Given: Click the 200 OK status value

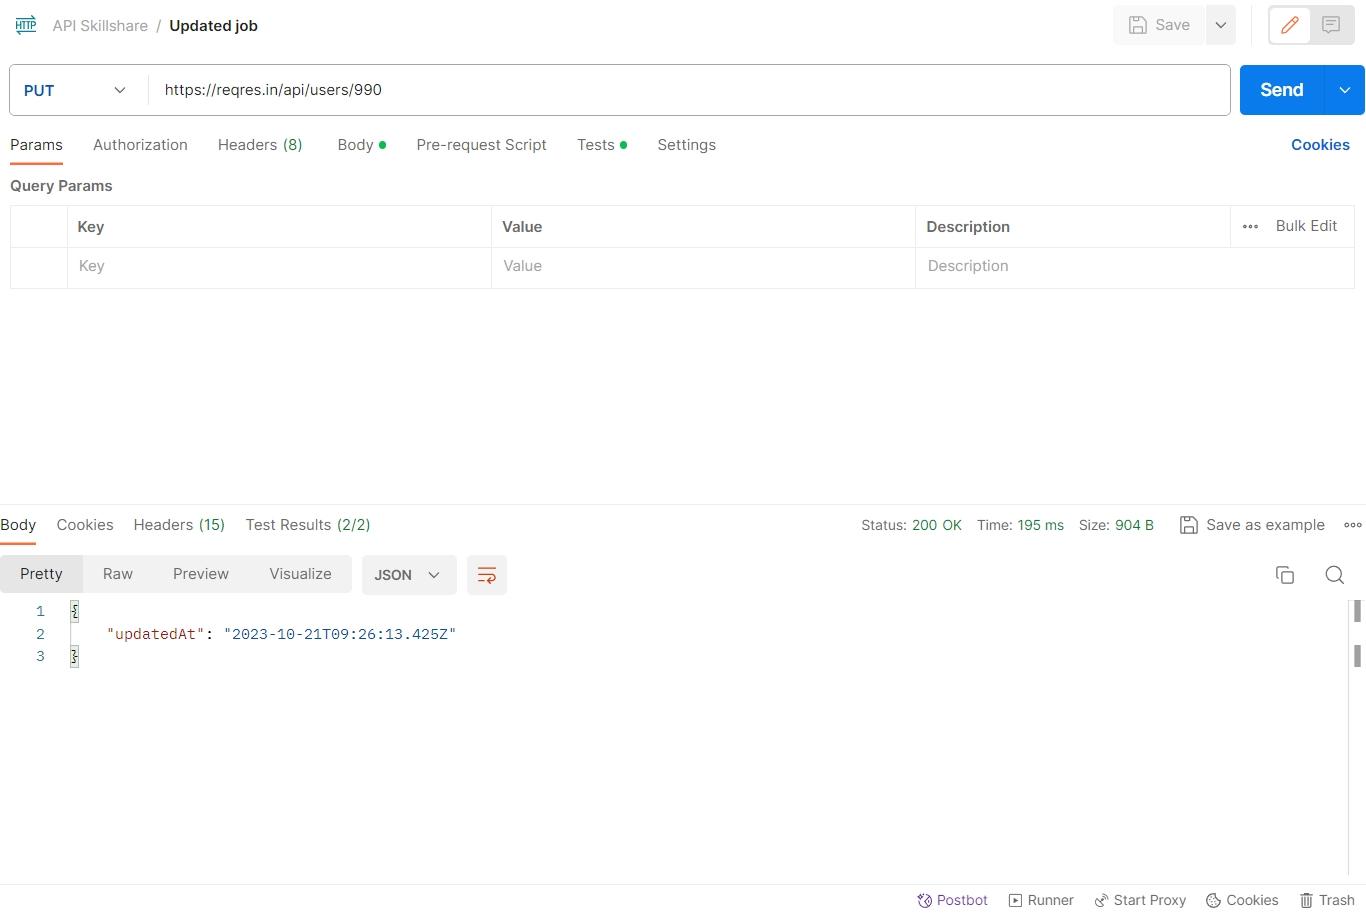Looking at the screenshot, I should [937, 525].
